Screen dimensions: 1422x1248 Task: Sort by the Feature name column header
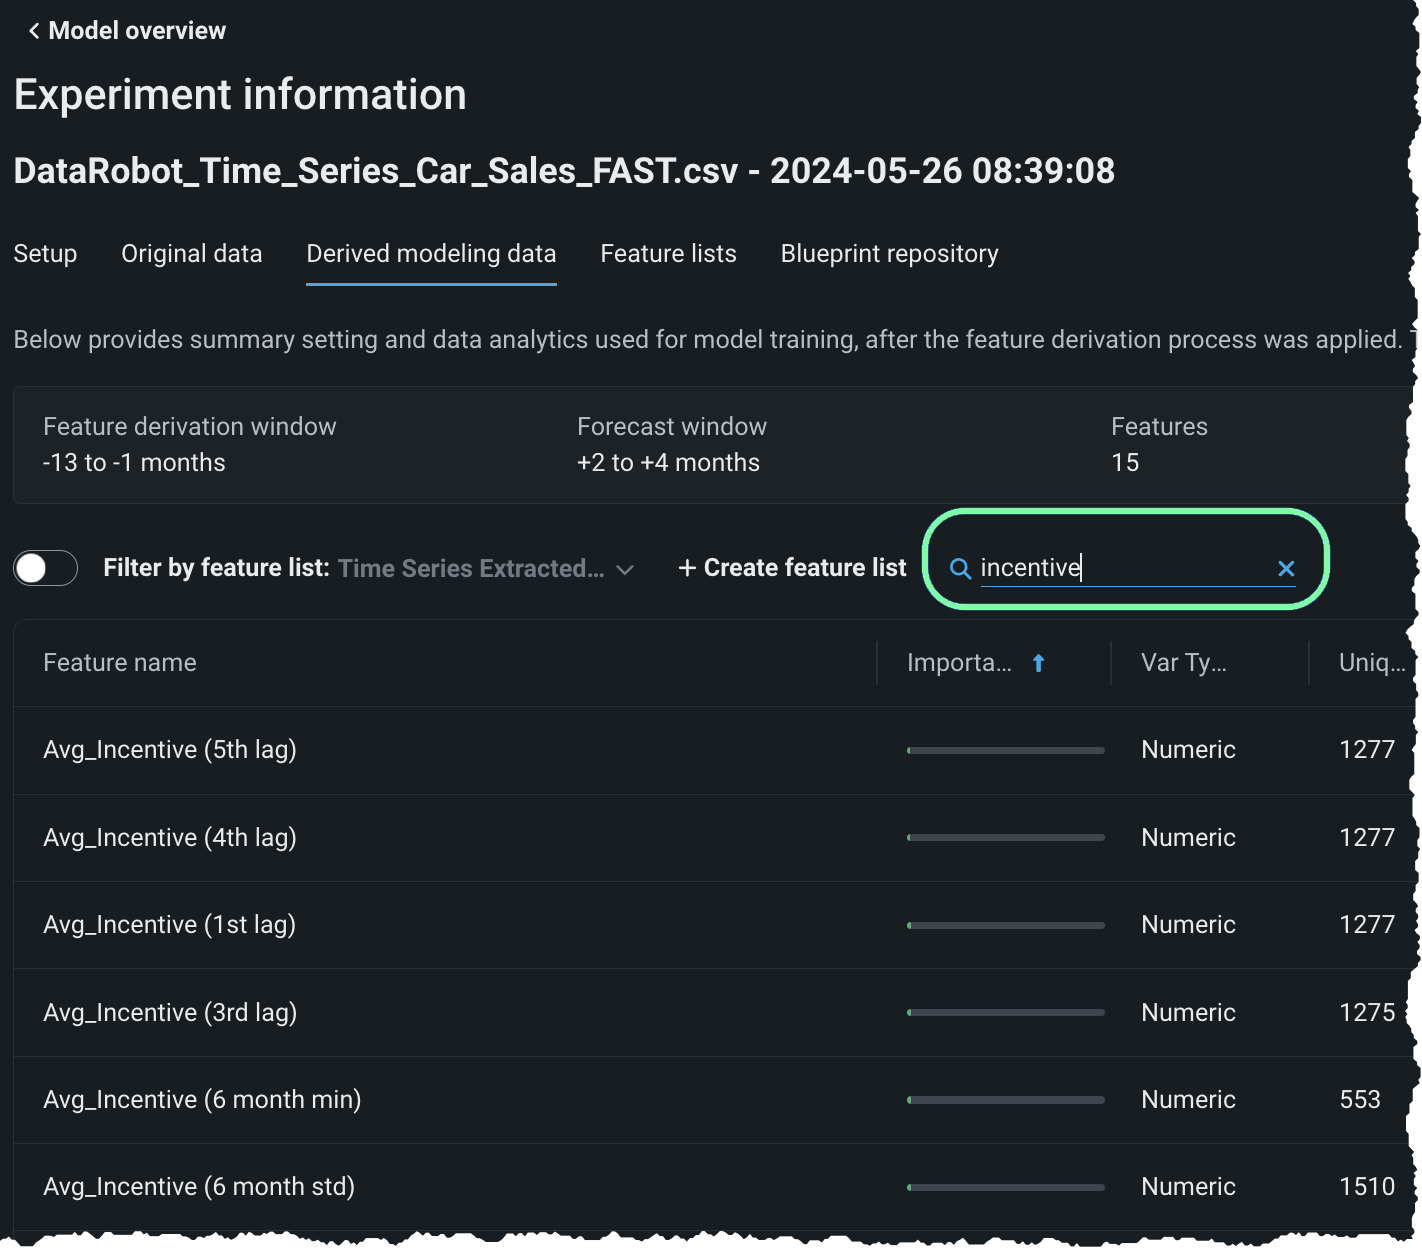click(120, 663)
